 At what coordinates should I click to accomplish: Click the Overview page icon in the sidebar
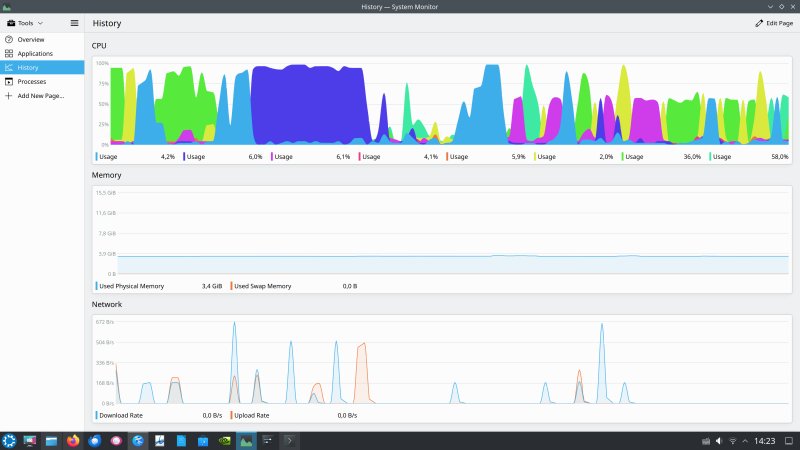tap(9, 39)
